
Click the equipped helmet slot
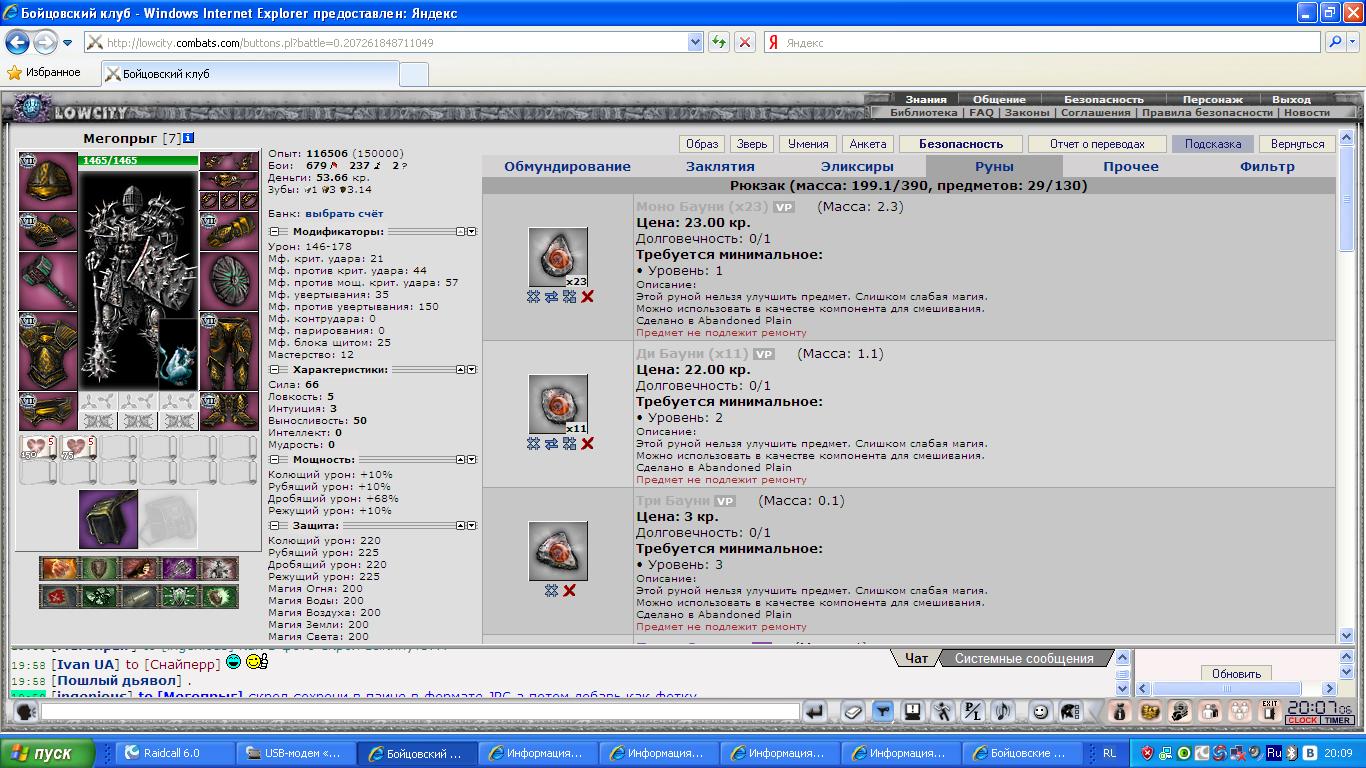point(47,181)
